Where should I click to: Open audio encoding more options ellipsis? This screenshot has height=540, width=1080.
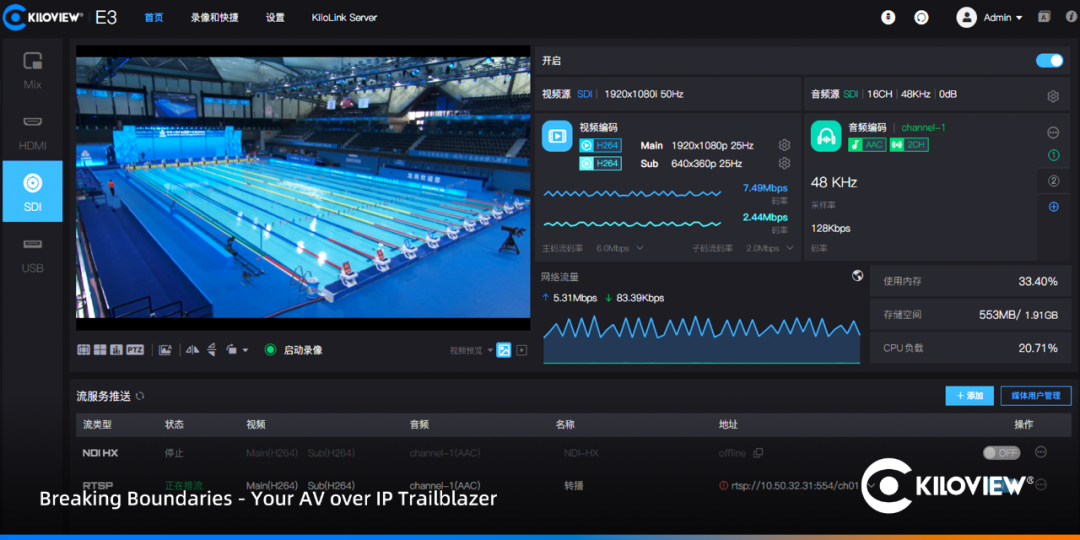1053,132
